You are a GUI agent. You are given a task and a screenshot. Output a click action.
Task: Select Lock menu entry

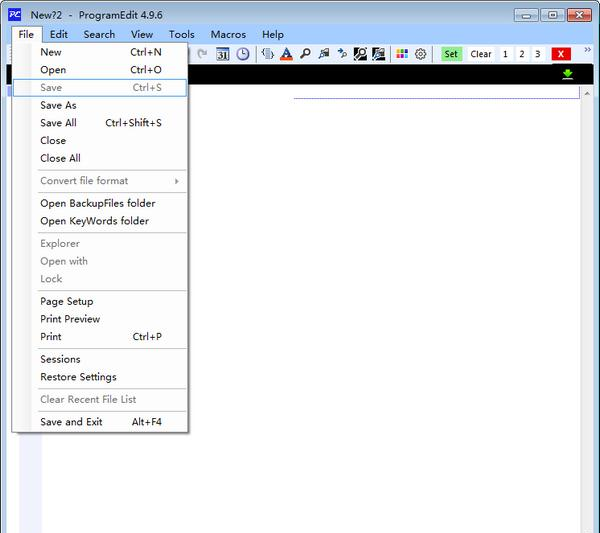tap(100, 279)
